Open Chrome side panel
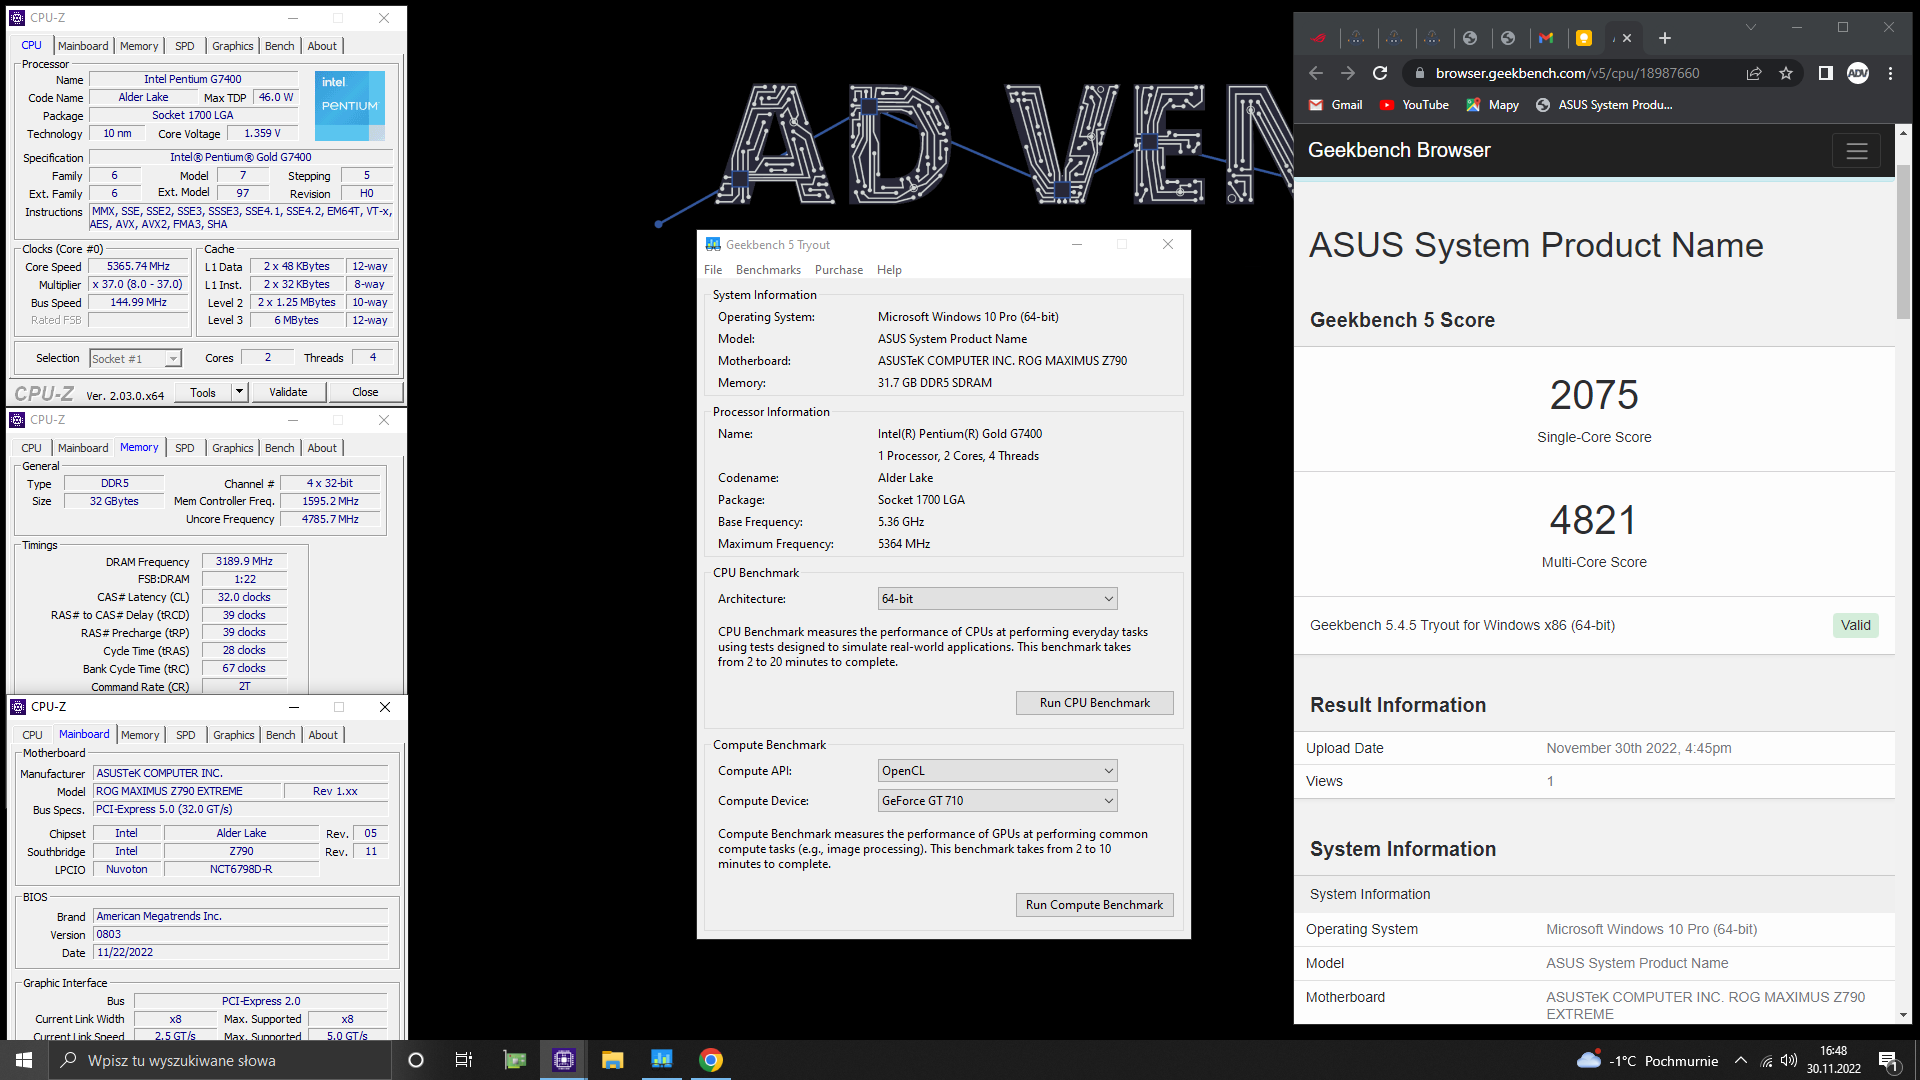The width and height of the screenshot is (1920, 1080). tap(1826, 73)
